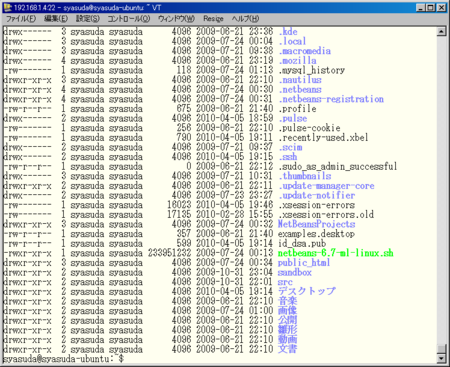Click the vertical scrollbar thumb
Viewport: 450px width, 367px height.
coord(441,349)
